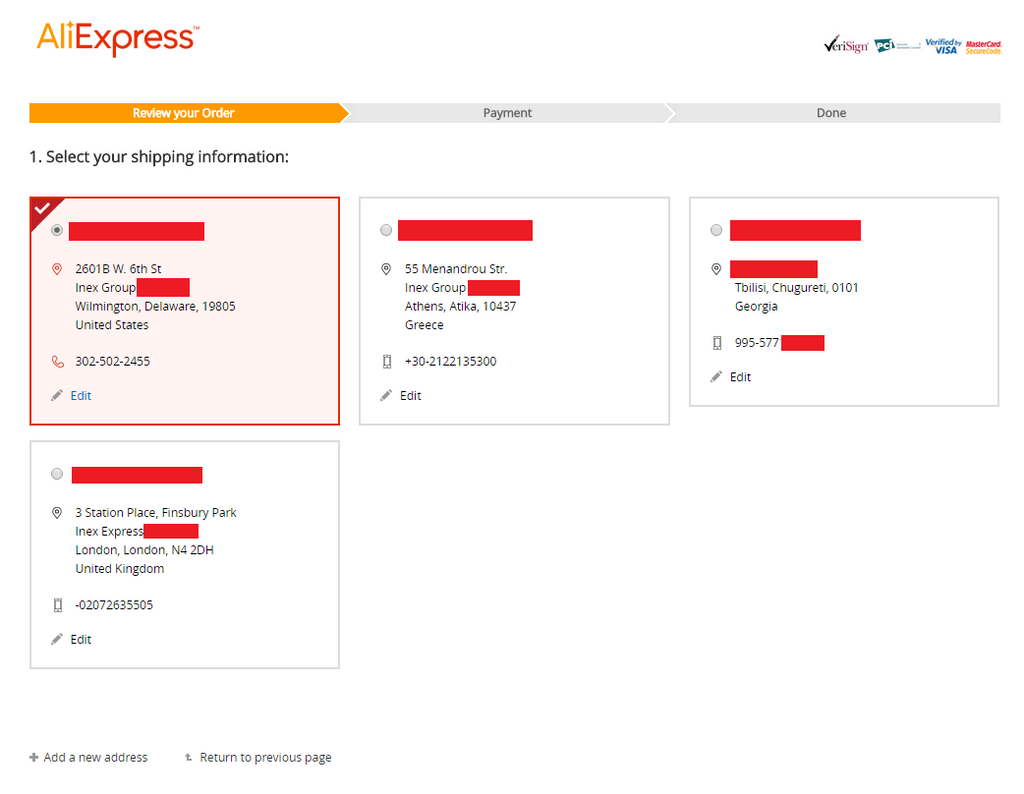Click the return arrow icon at bottom
Image resolution: width=1024 pixels, height=794 pixels.
point(188,757)
